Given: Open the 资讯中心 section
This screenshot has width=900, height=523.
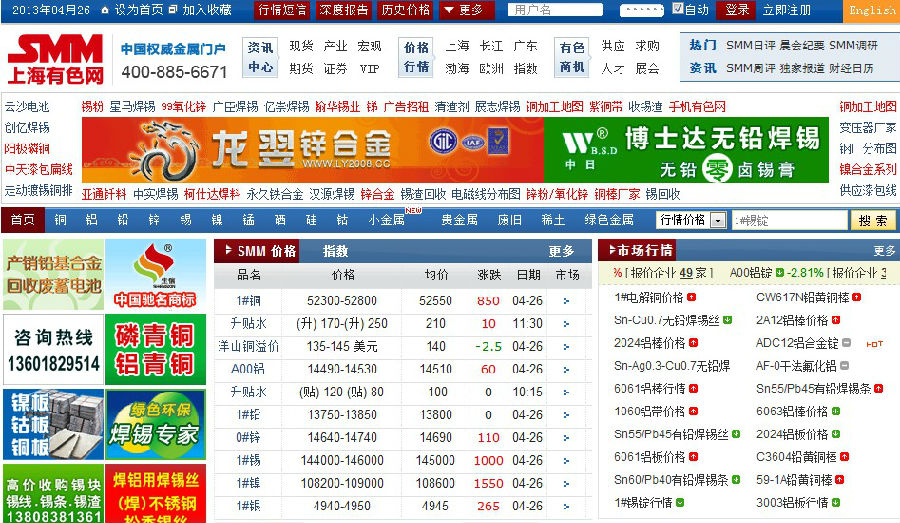Looking at the screenshot, I should tap(261, 57).
